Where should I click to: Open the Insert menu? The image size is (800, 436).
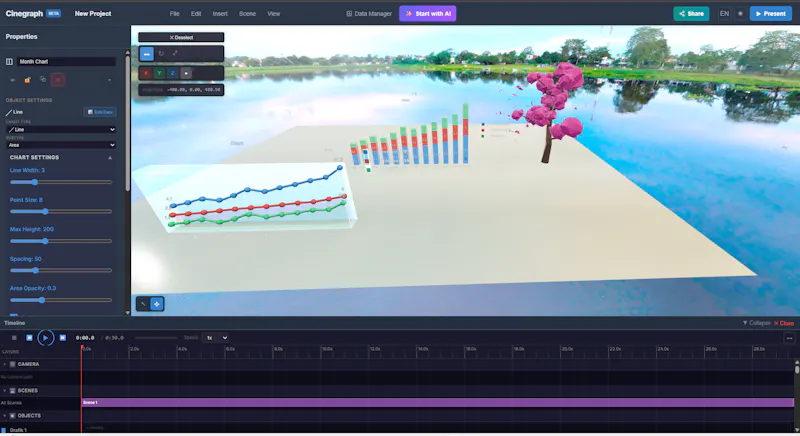220,14
